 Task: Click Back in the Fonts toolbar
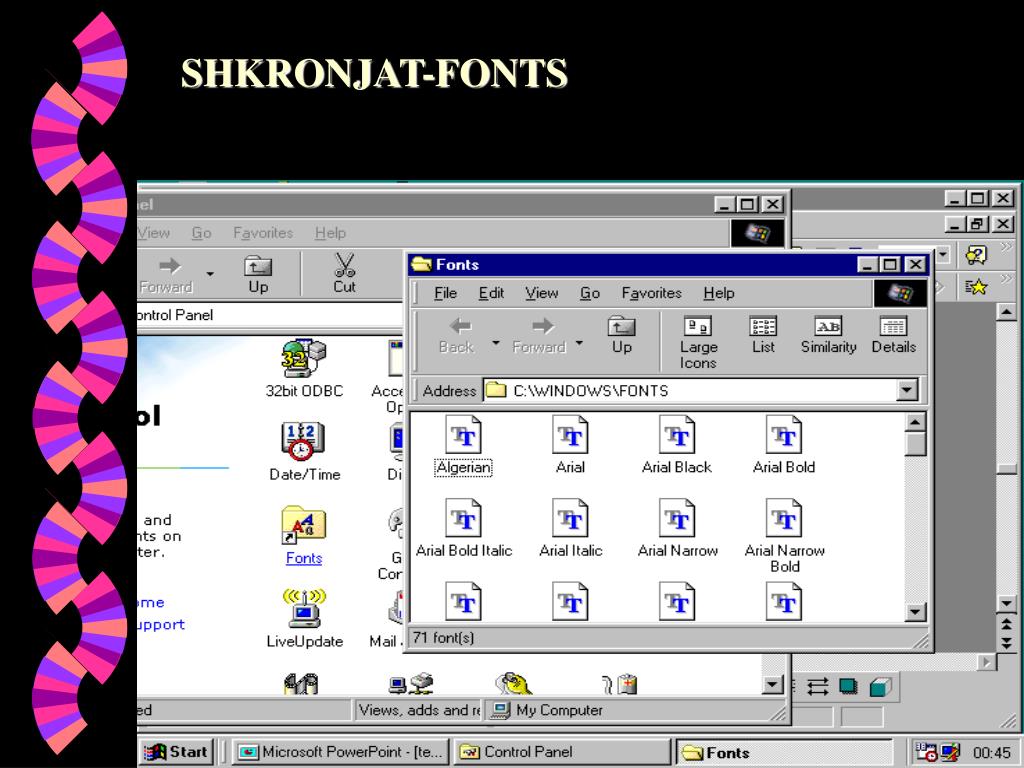pos(456,336)
